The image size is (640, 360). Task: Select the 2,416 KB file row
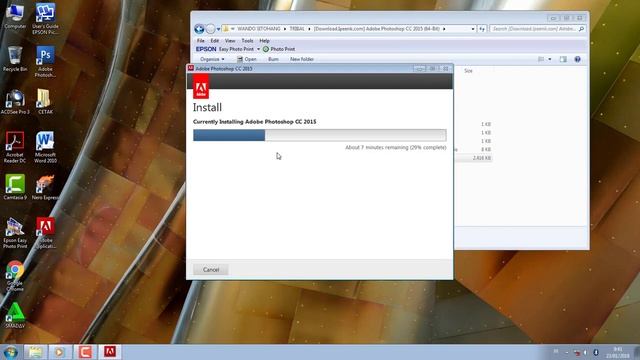point(473,158)
